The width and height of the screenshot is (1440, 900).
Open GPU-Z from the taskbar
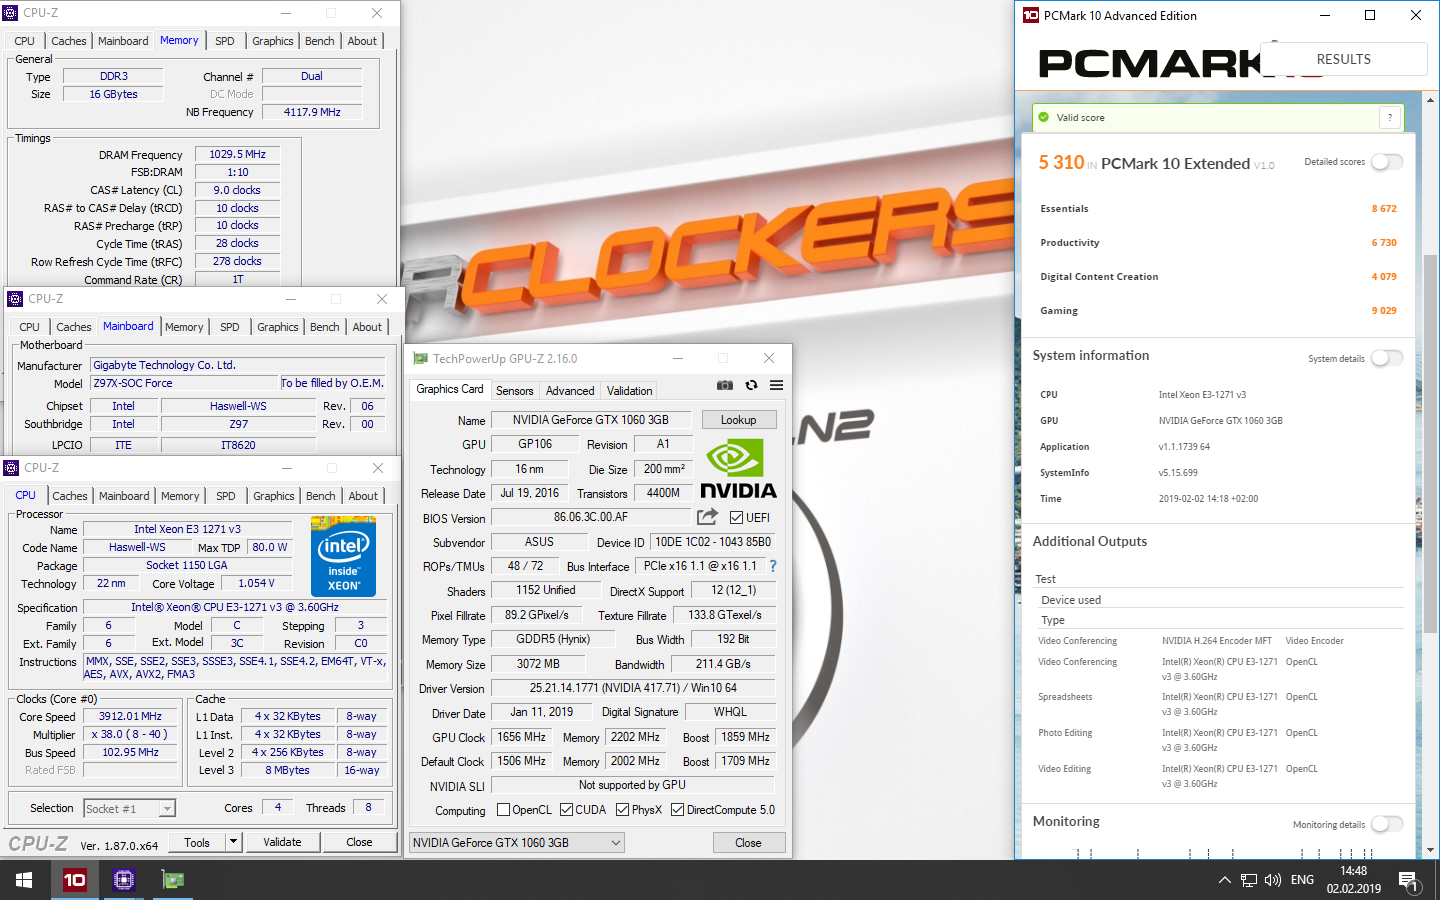(x=173, y=880)
